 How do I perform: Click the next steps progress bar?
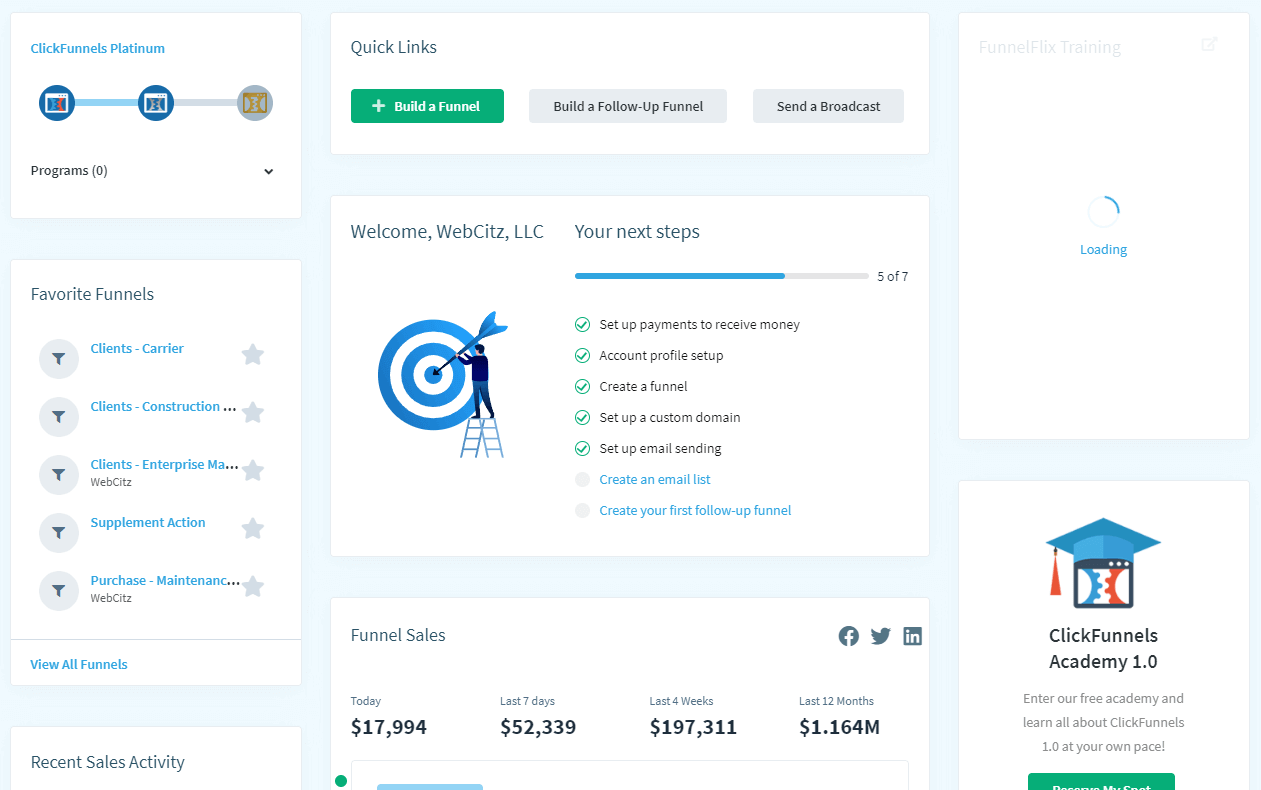coord(721,276)
